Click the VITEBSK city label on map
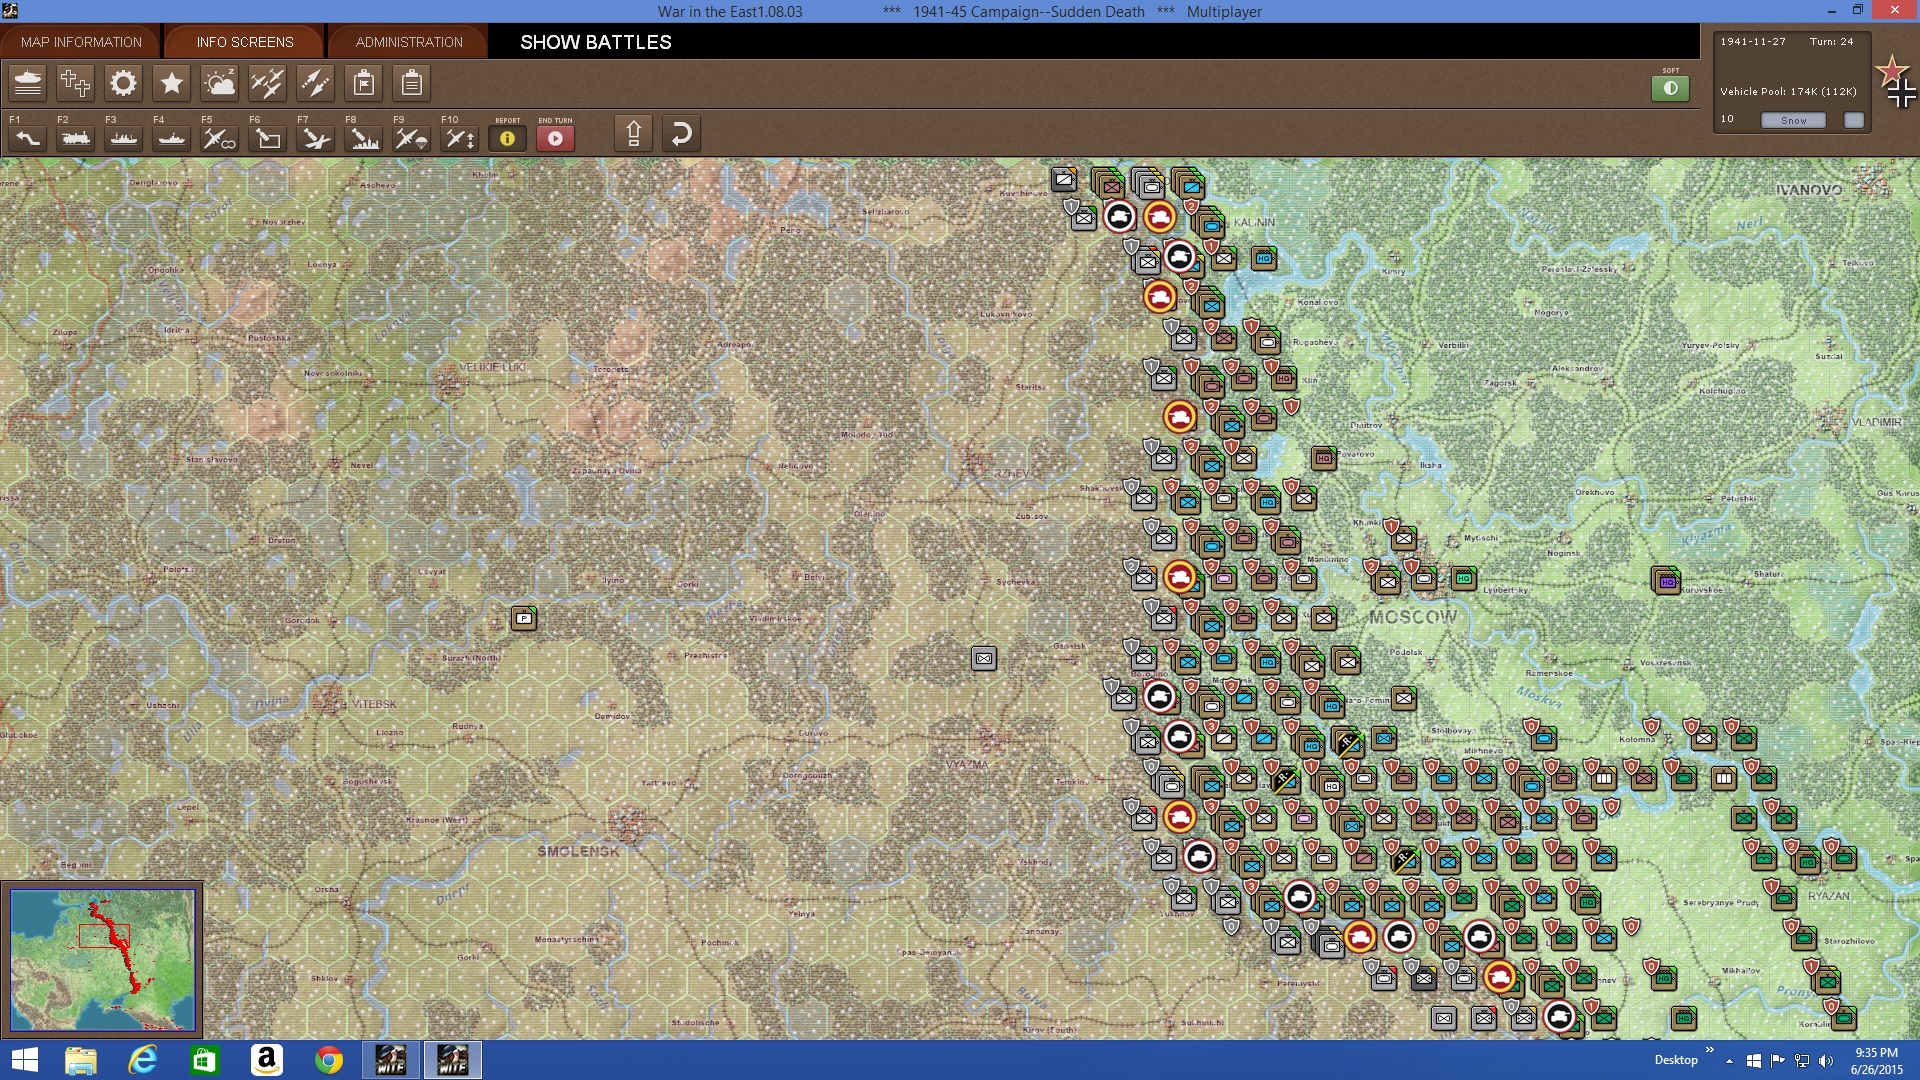 point(374,704)
